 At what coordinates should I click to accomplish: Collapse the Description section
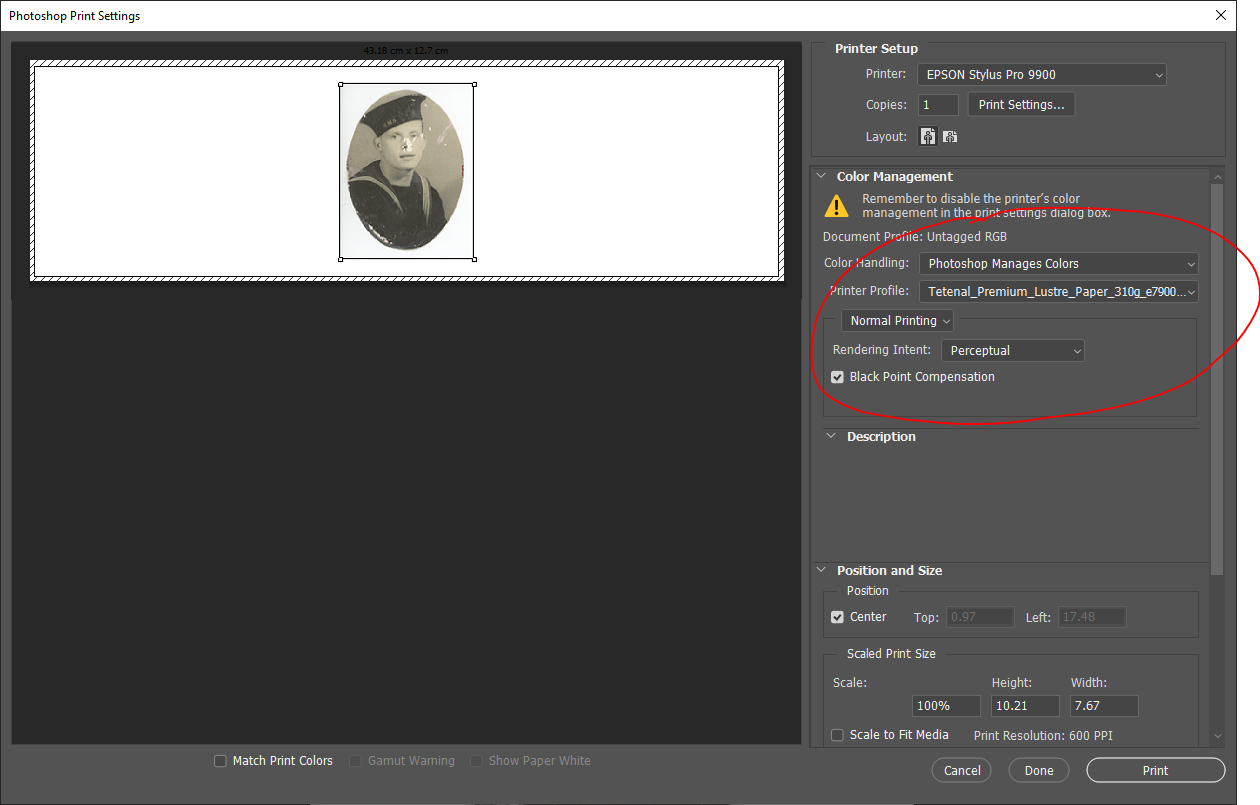click(831, 437)
